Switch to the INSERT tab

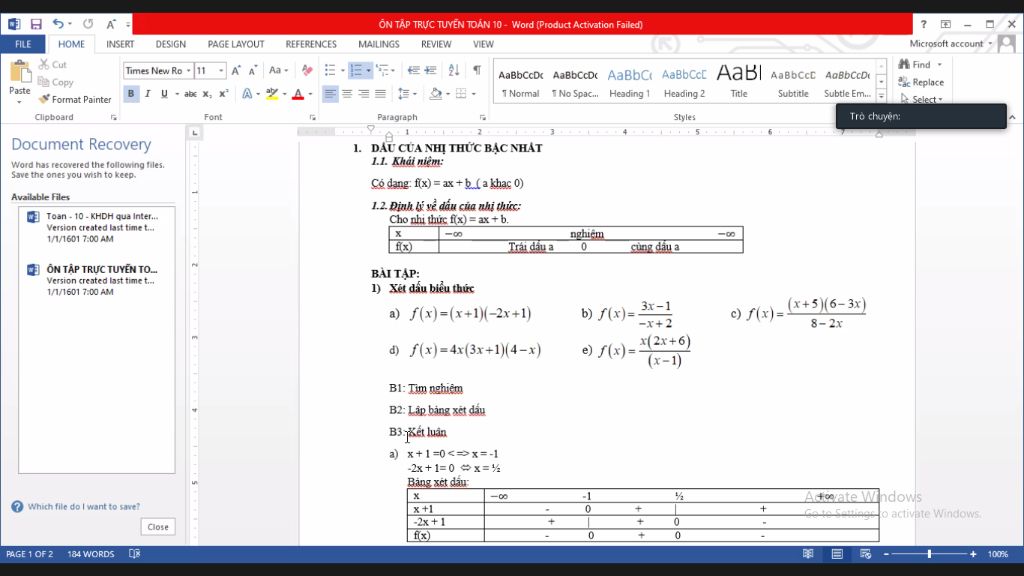coord(120,44)
